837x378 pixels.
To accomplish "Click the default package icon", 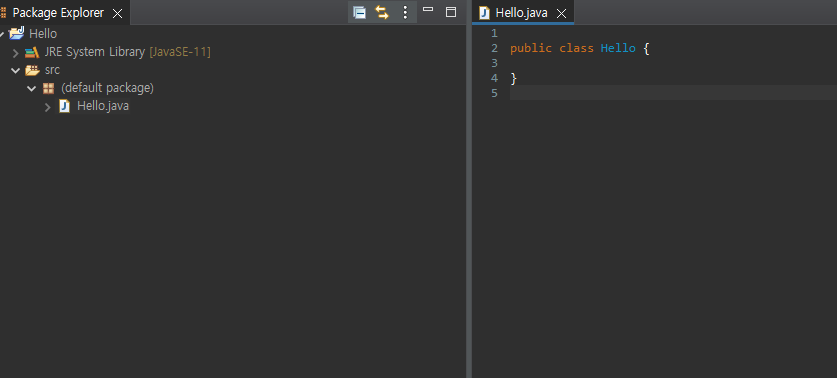I will tap(49, 88).
